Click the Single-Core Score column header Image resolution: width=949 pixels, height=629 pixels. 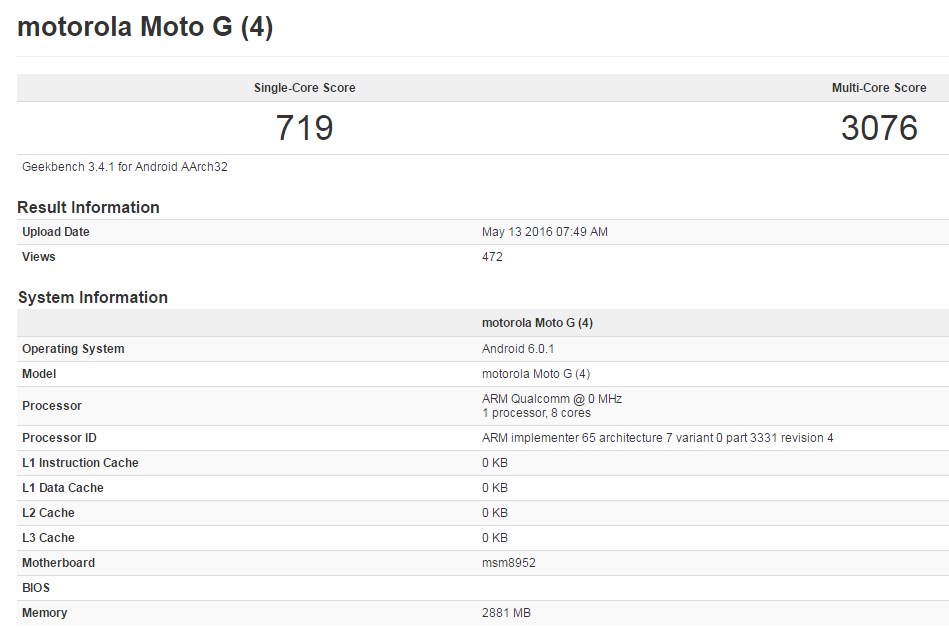(x=304, y=88)
